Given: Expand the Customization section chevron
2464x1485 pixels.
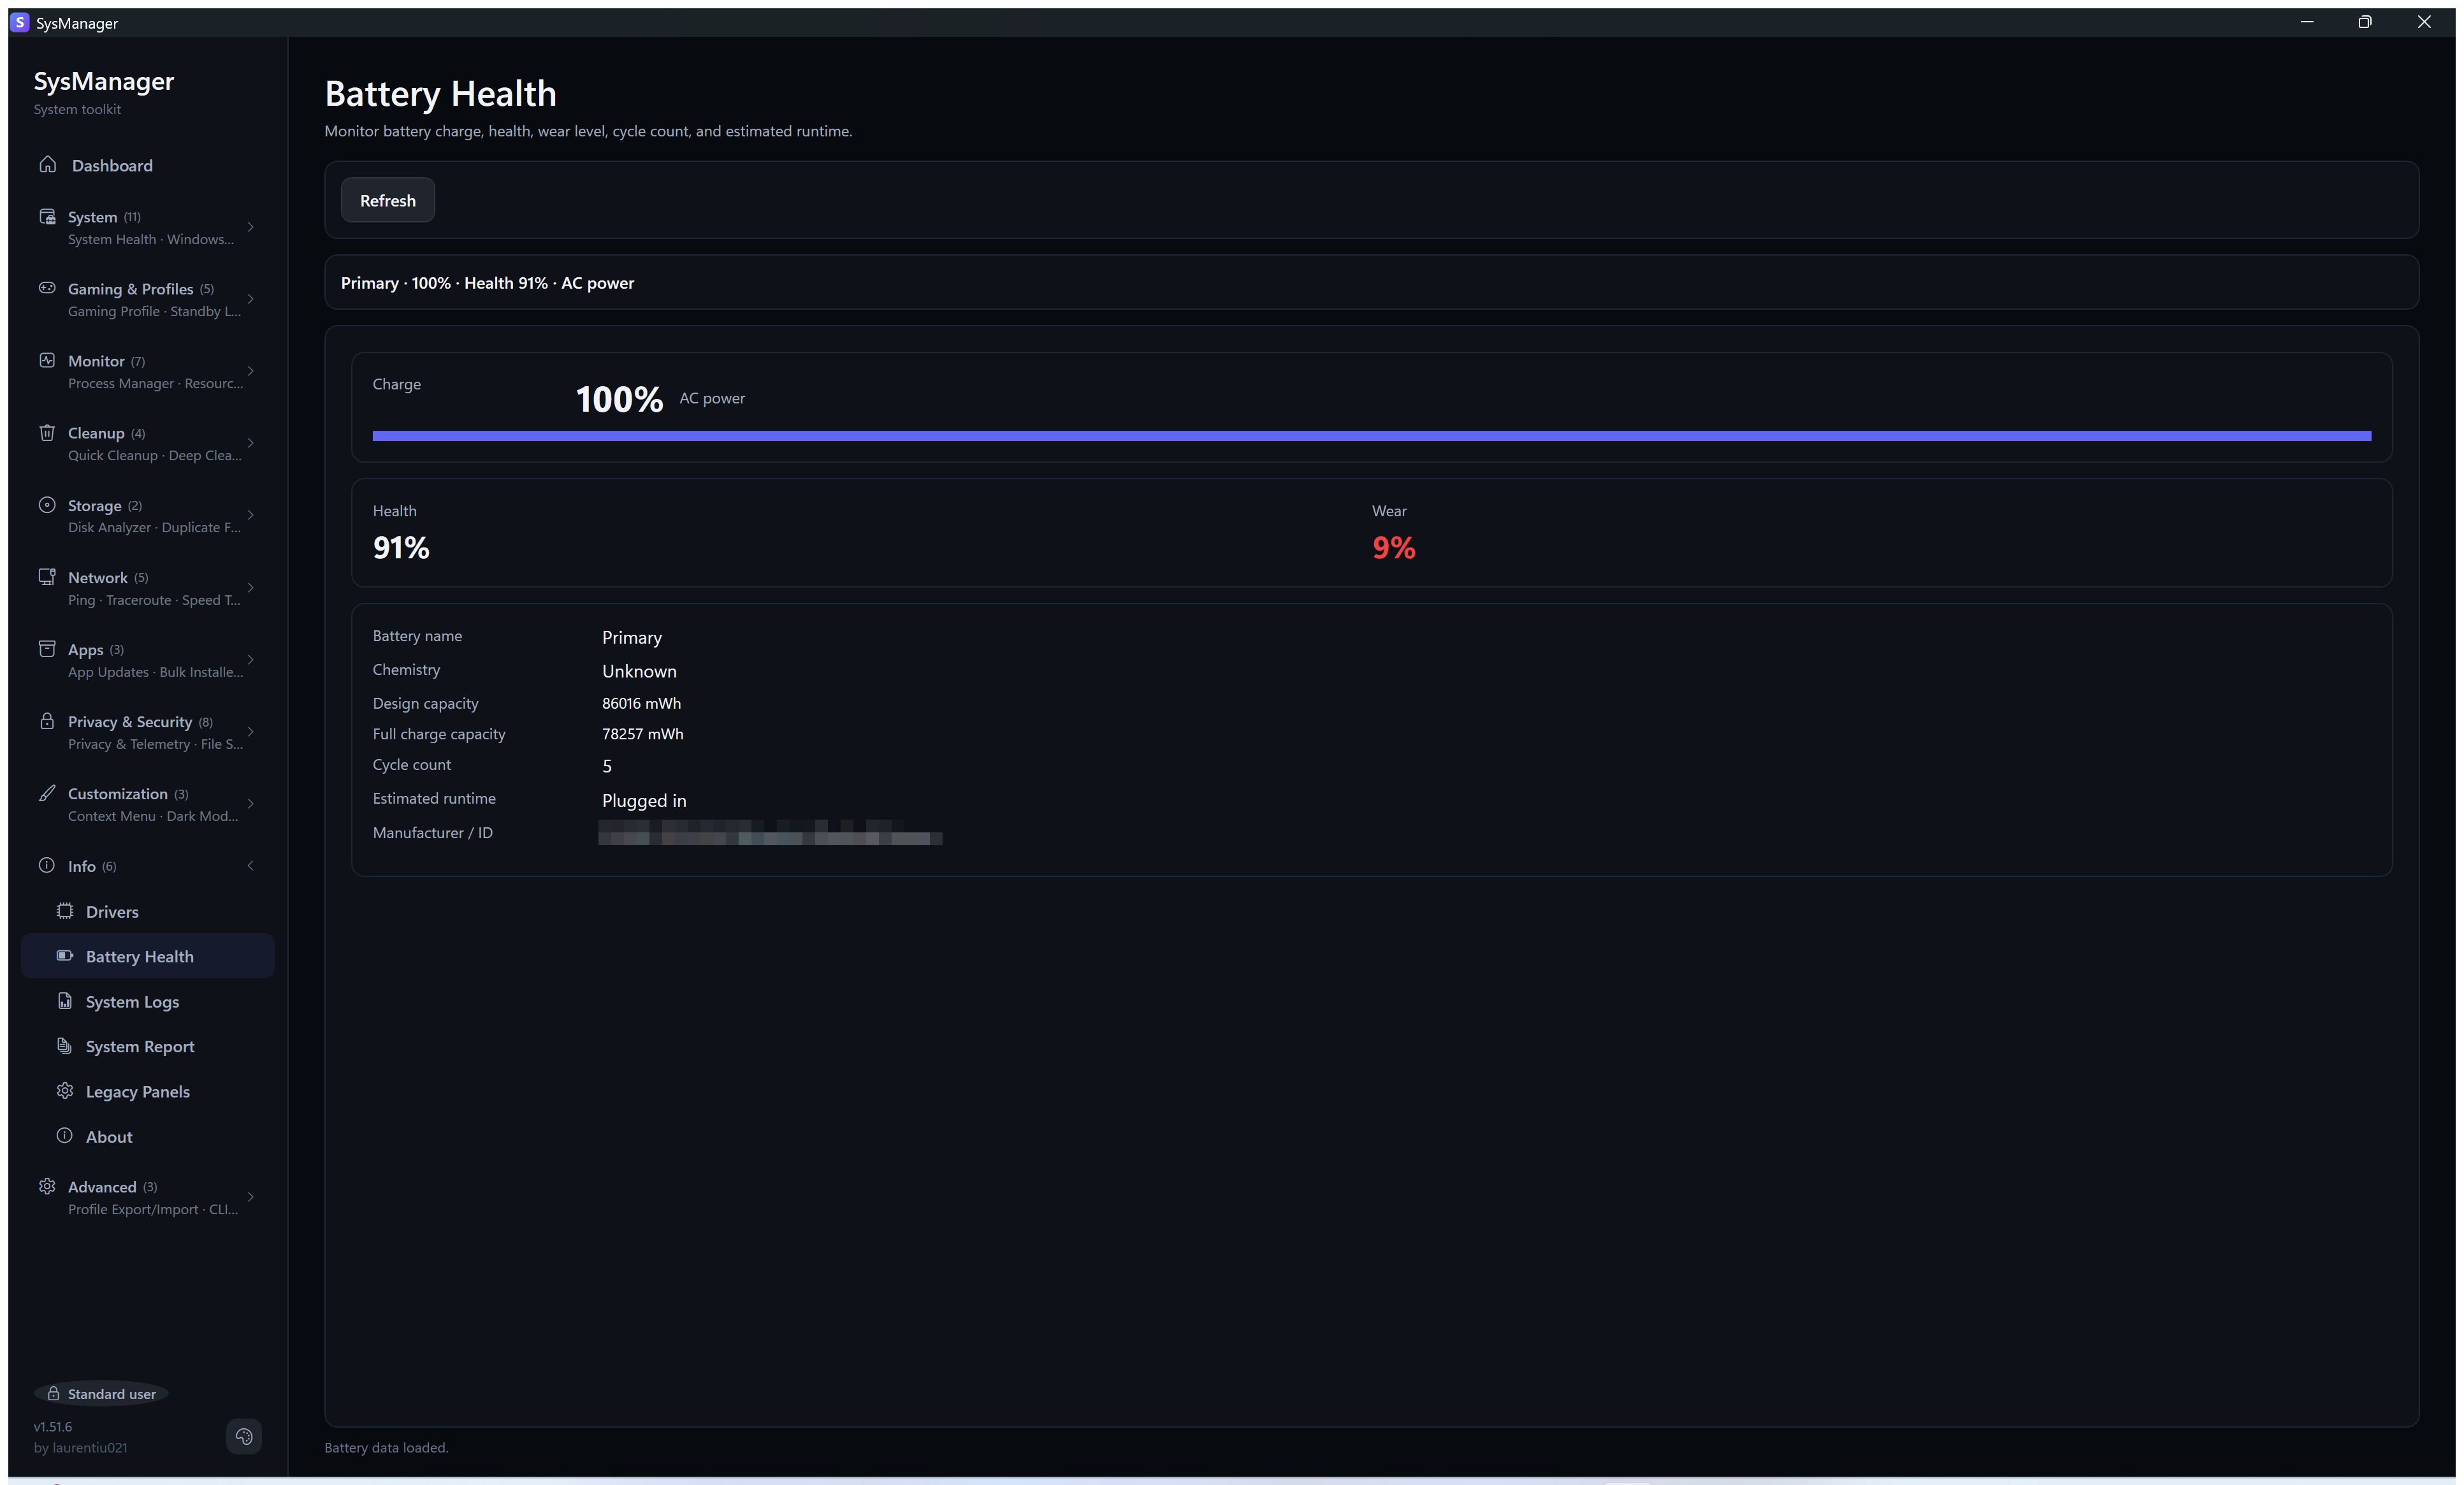Looking at the screenshot, I should [250, 804].
